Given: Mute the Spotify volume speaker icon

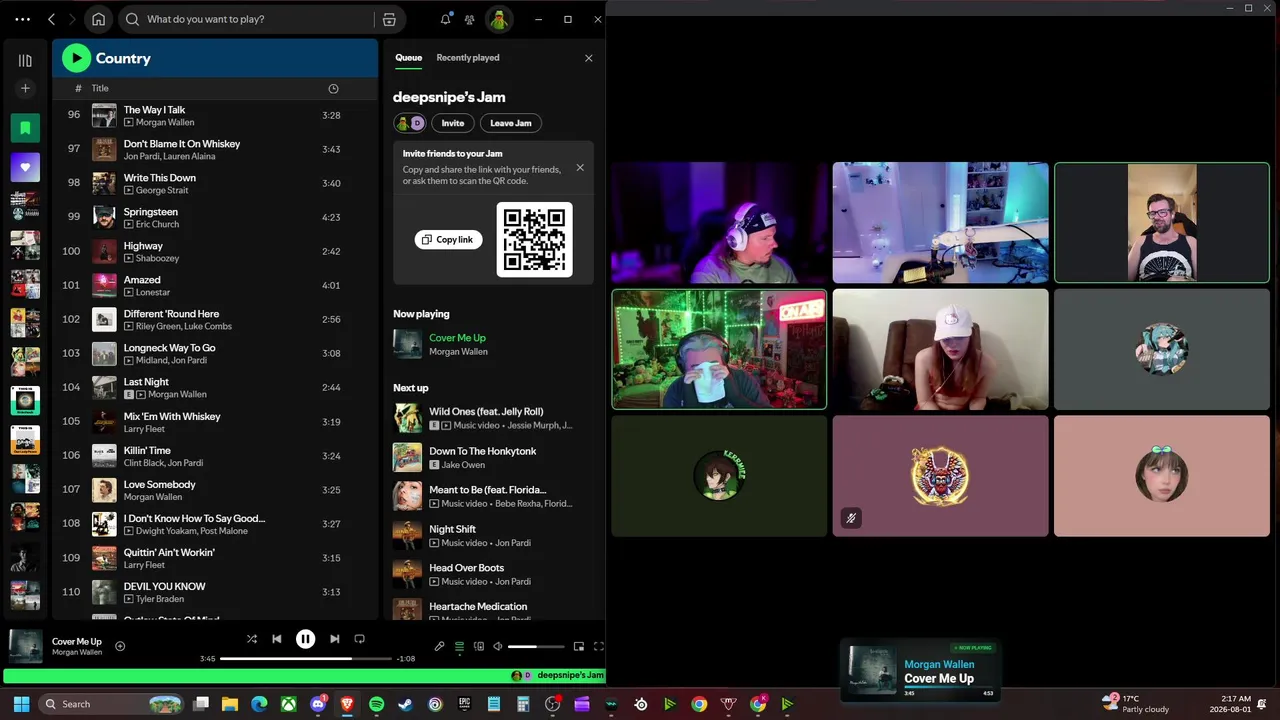Looking at the screenshot, I should pyautogui.click(x=498, y=646).
